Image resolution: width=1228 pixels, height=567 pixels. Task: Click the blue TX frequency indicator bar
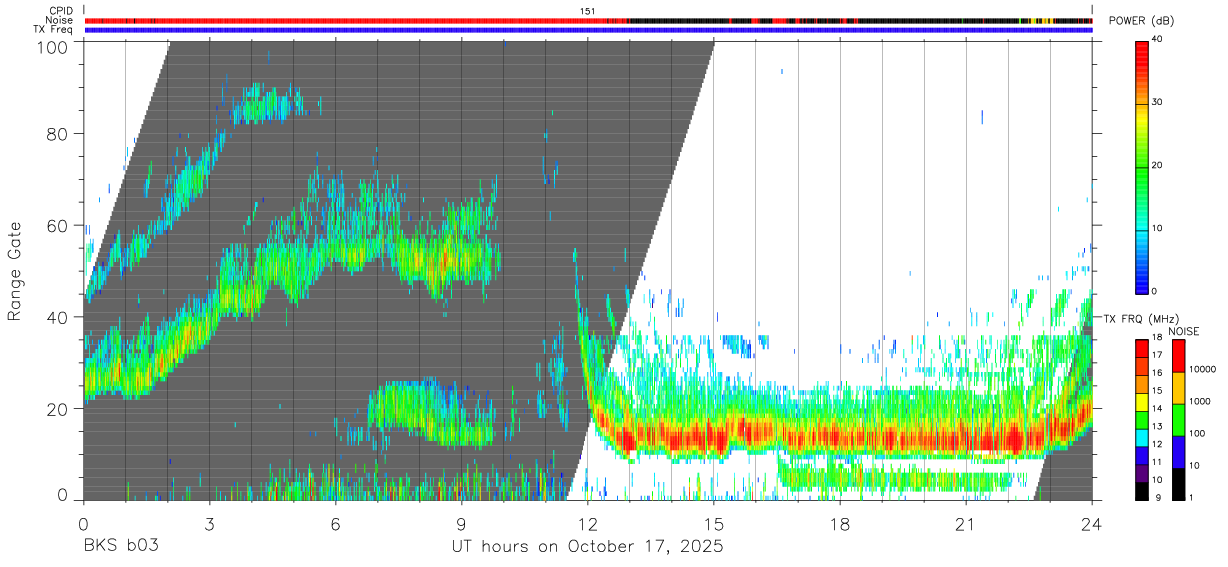tap(588, 30)
